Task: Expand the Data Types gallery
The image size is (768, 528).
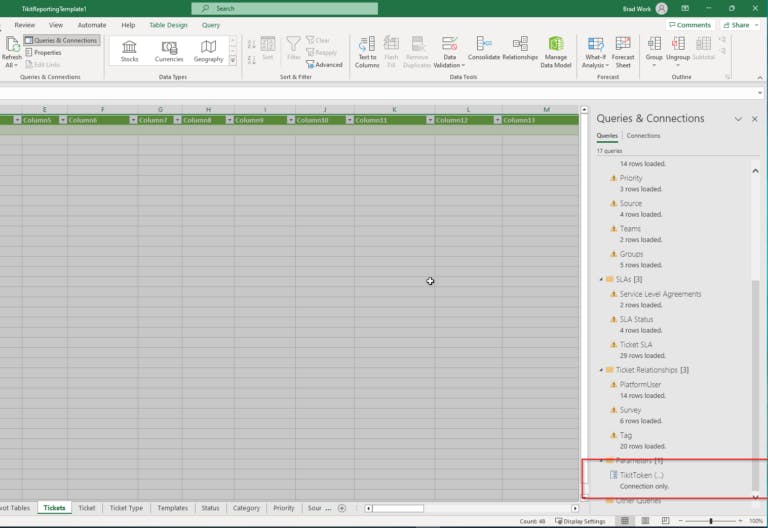Action: pos(233,61)
